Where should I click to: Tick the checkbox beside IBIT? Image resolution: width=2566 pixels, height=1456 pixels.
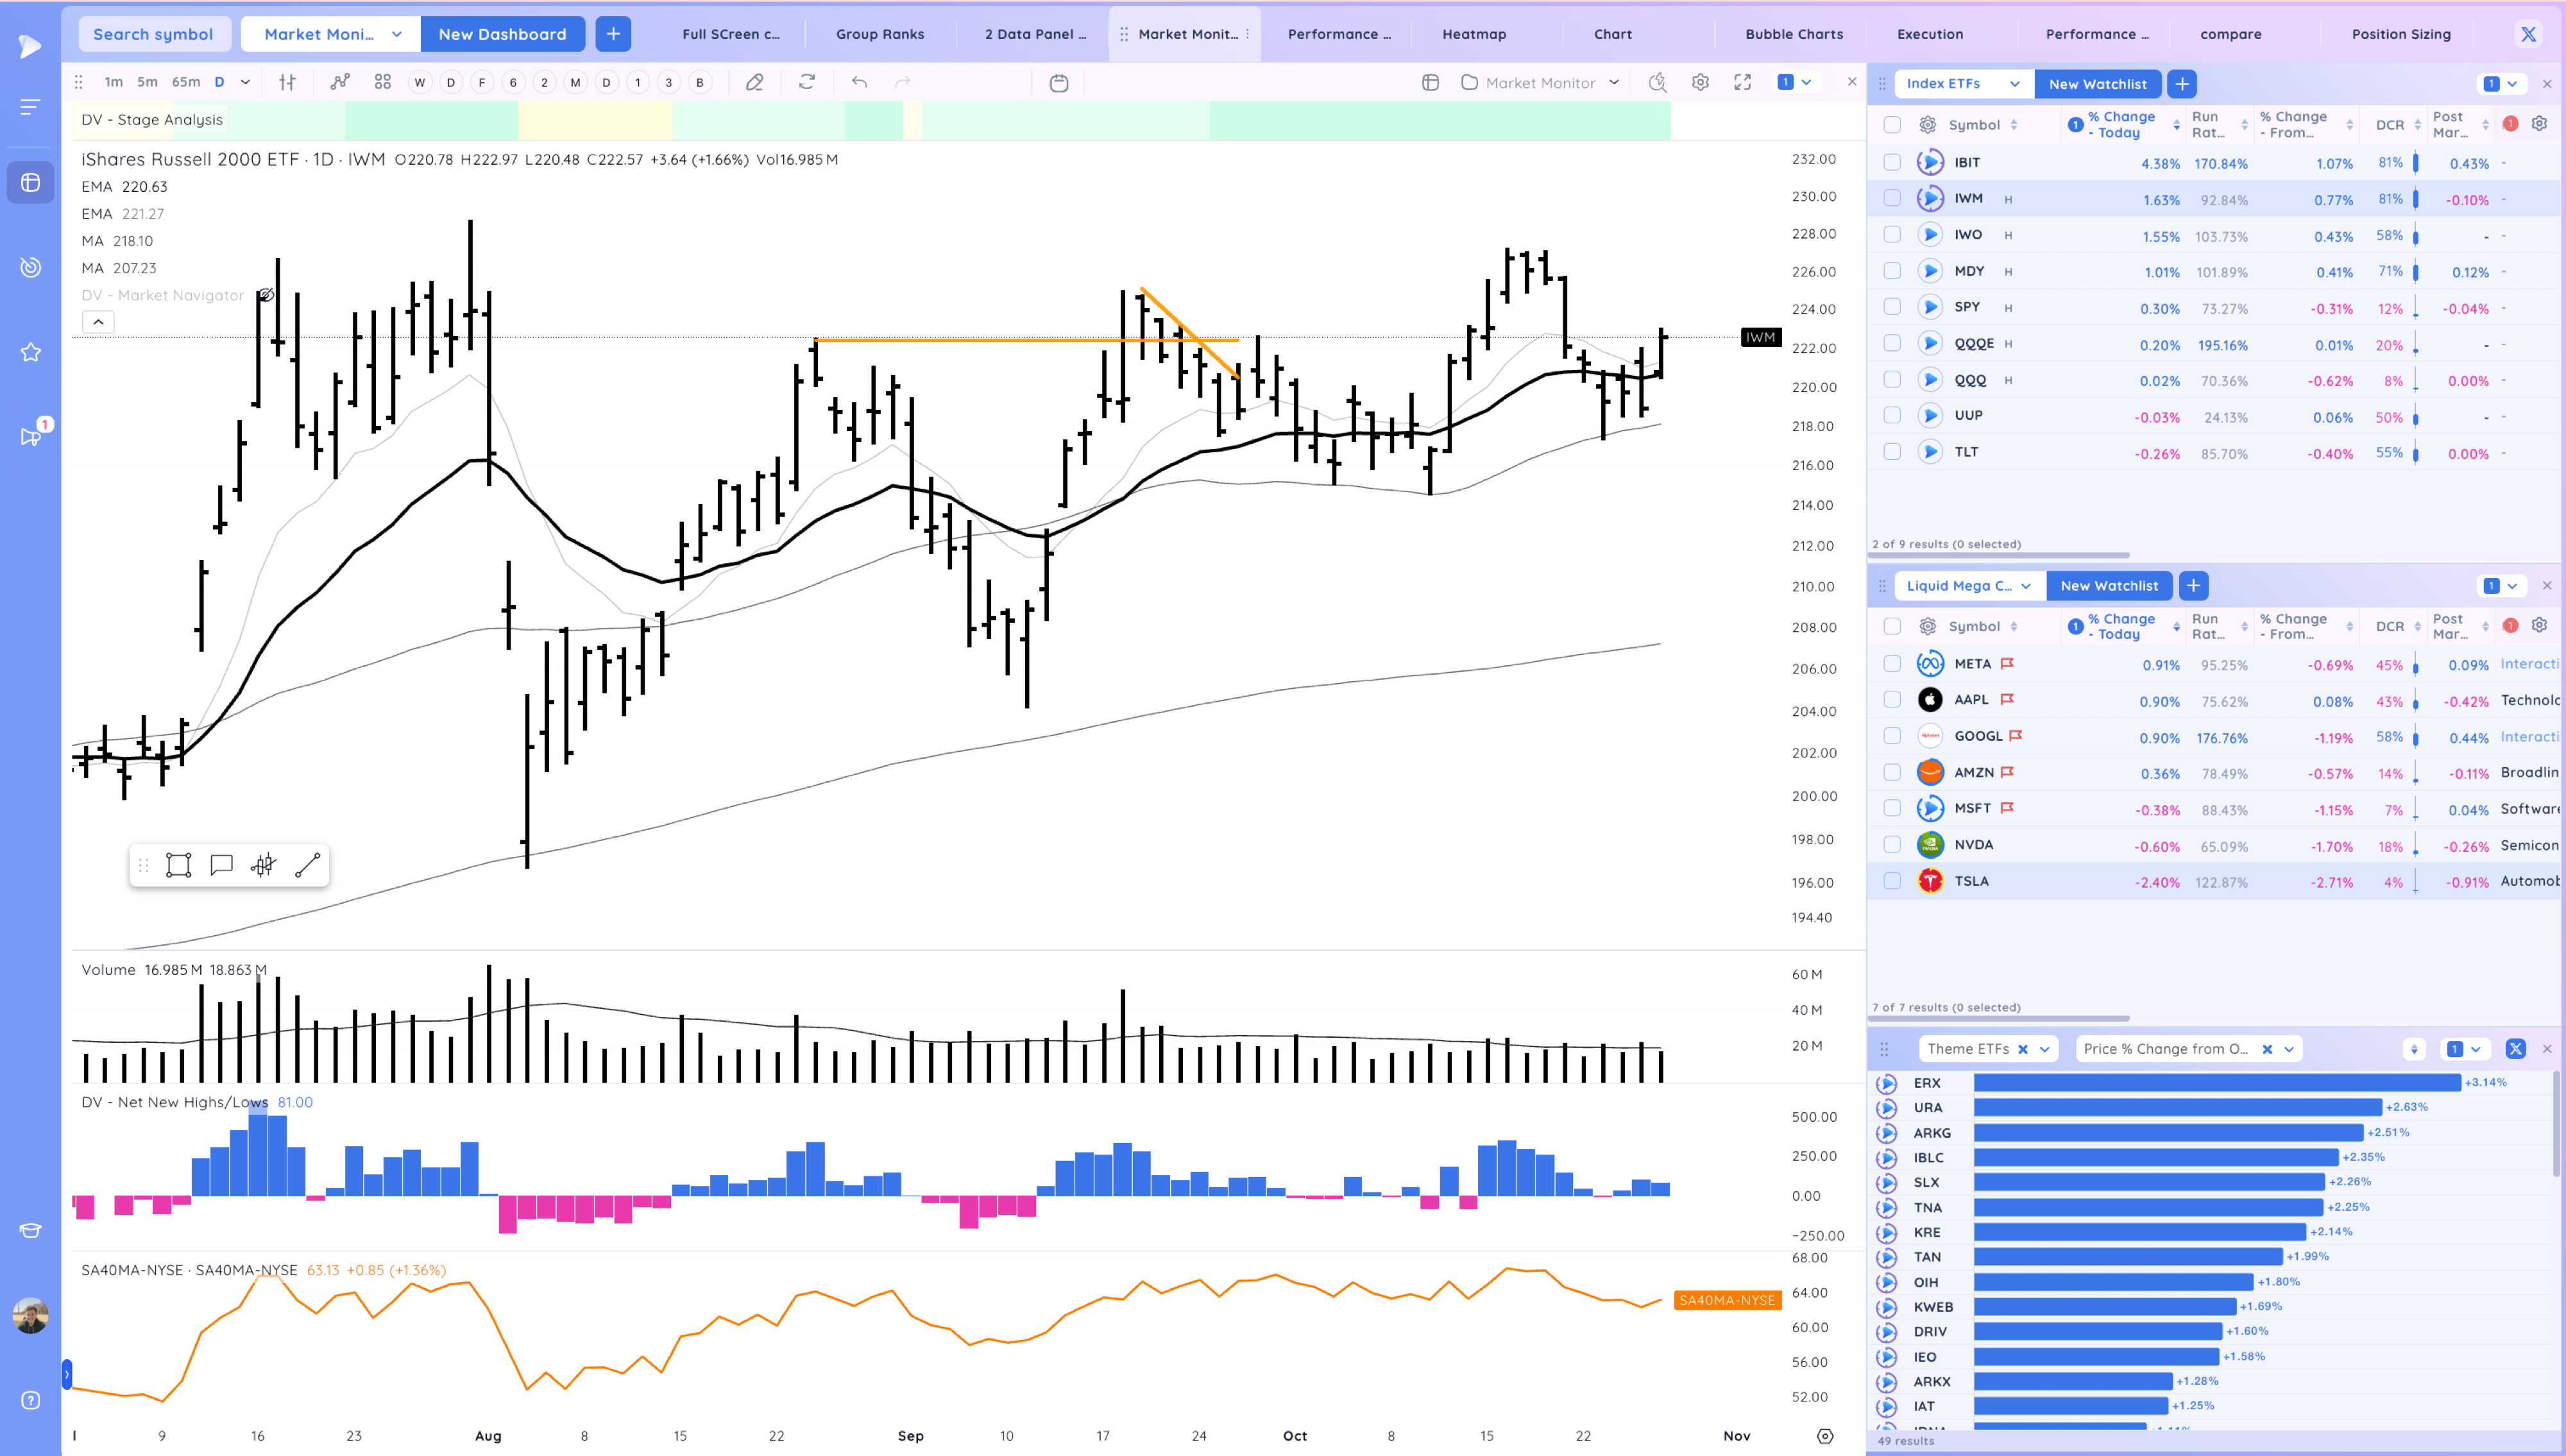pos(1892,162)
